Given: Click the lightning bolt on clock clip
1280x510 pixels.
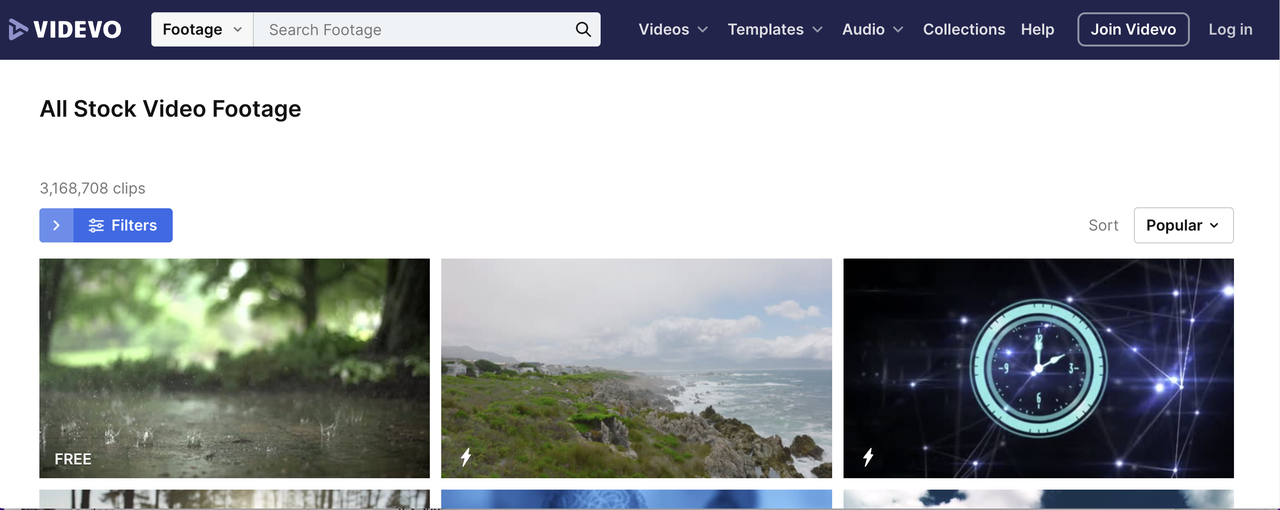Looking at the screenshot, I should click(x=868, y=458).
